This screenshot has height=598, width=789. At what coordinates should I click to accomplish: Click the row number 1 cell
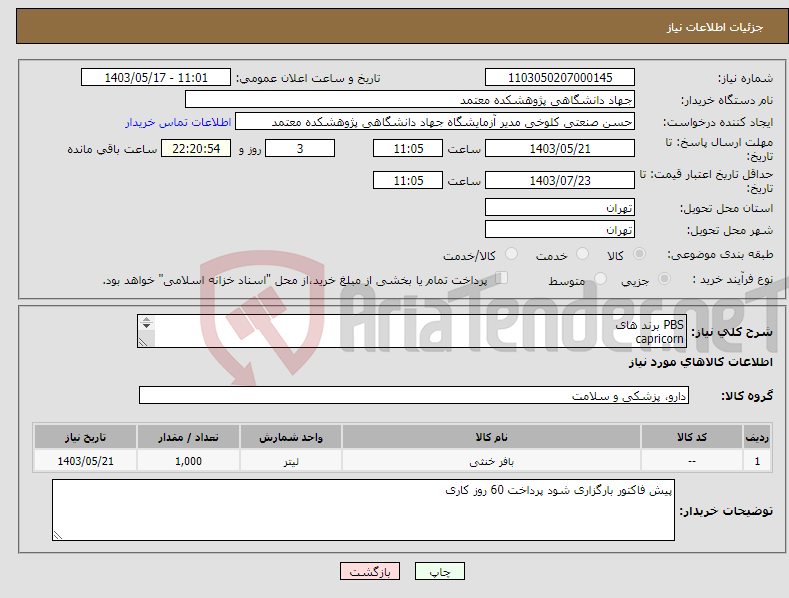click(757, 461)
